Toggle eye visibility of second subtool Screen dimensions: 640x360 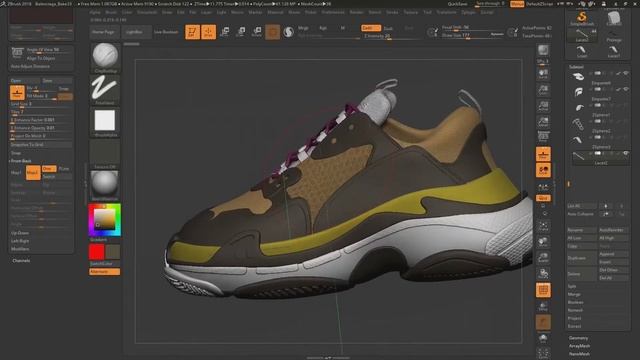626,89
